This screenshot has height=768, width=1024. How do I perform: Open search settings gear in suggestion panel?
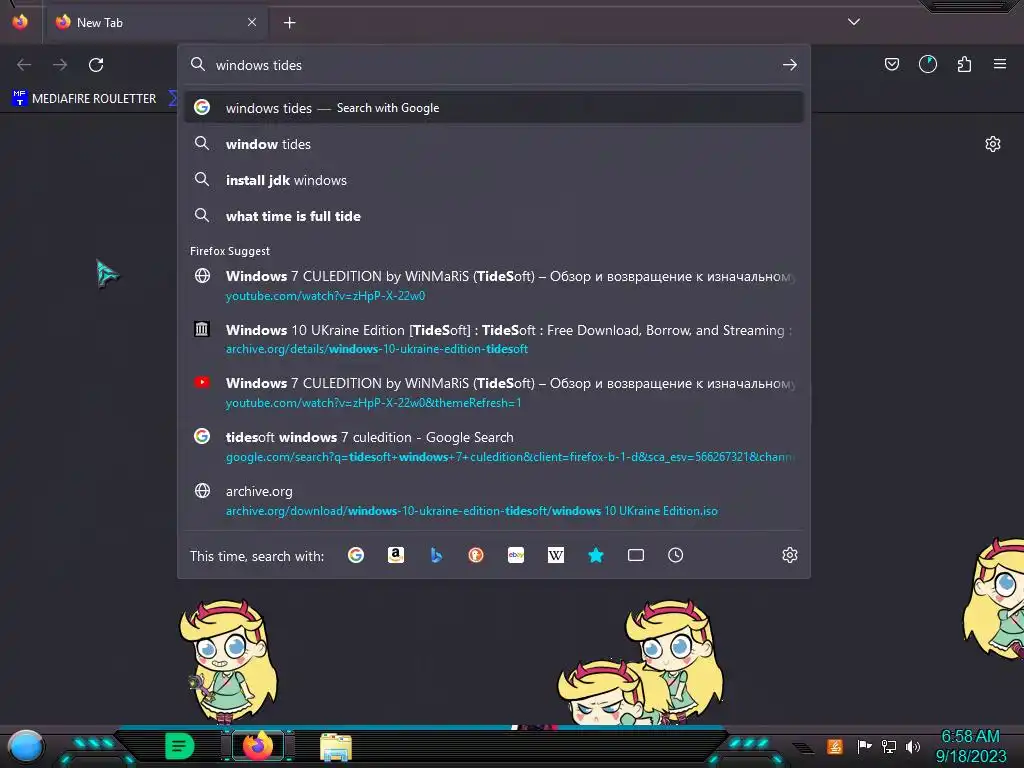pyautogui.click(x=790, y=555)
